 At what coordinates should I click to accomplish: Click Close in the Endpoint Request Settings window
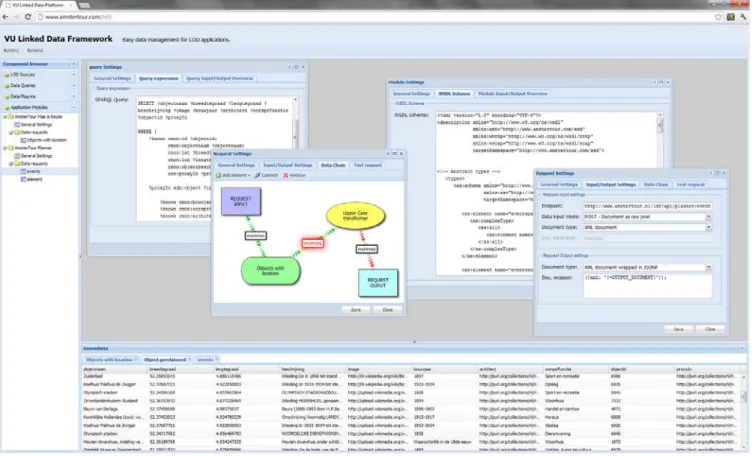[710, 329]
